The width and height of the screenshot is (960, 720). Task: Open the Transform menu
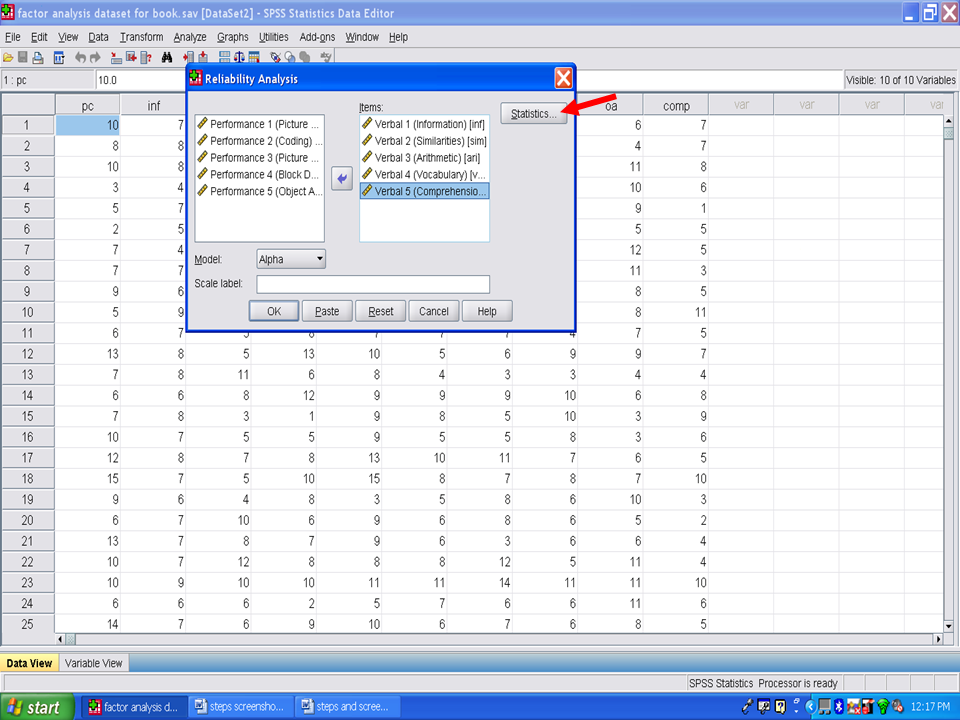[141, 37]
